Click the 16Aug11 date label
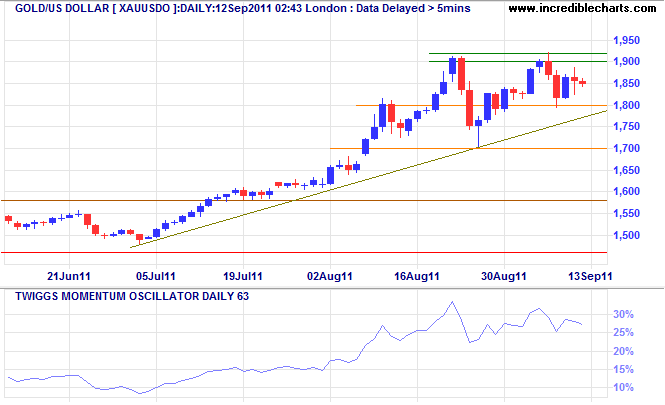The image size is (665, 405). [417, 277]
